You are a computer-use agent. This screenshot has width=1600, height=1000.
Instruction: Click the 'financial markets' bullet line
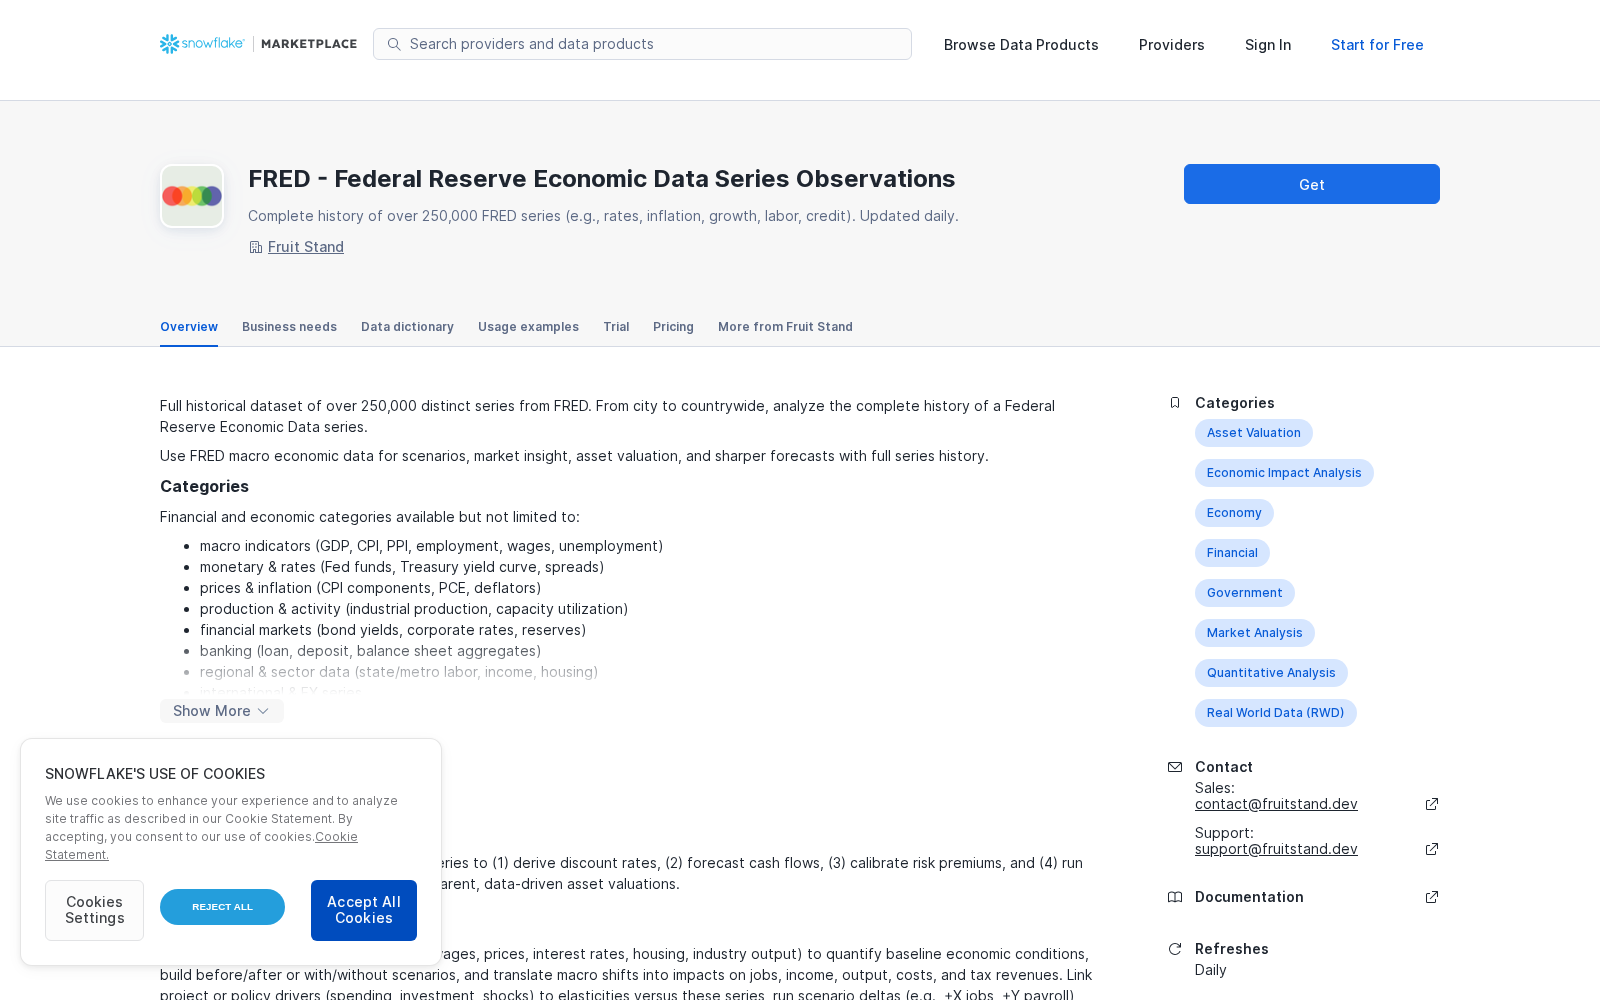[393, 630]
